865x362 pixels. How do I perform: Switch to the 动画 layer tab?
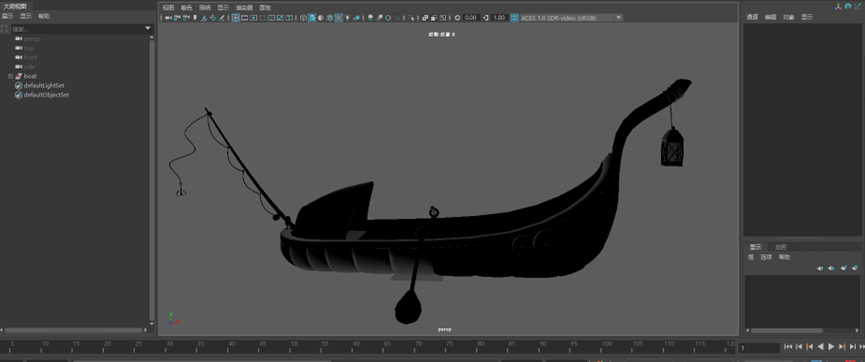pyautogui.click(x=780, y=247)
